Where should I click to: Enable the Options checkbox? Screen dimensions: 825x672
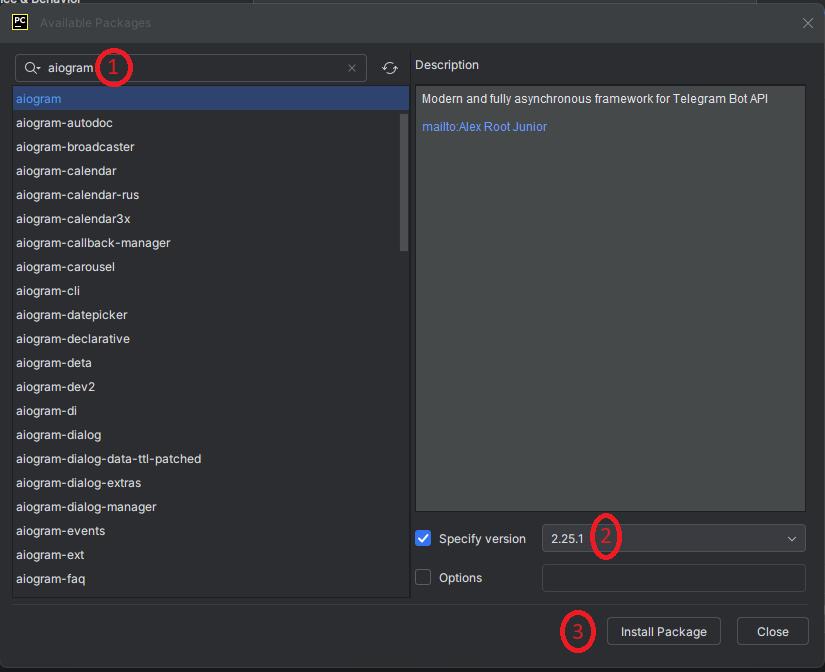pos(423,577)
